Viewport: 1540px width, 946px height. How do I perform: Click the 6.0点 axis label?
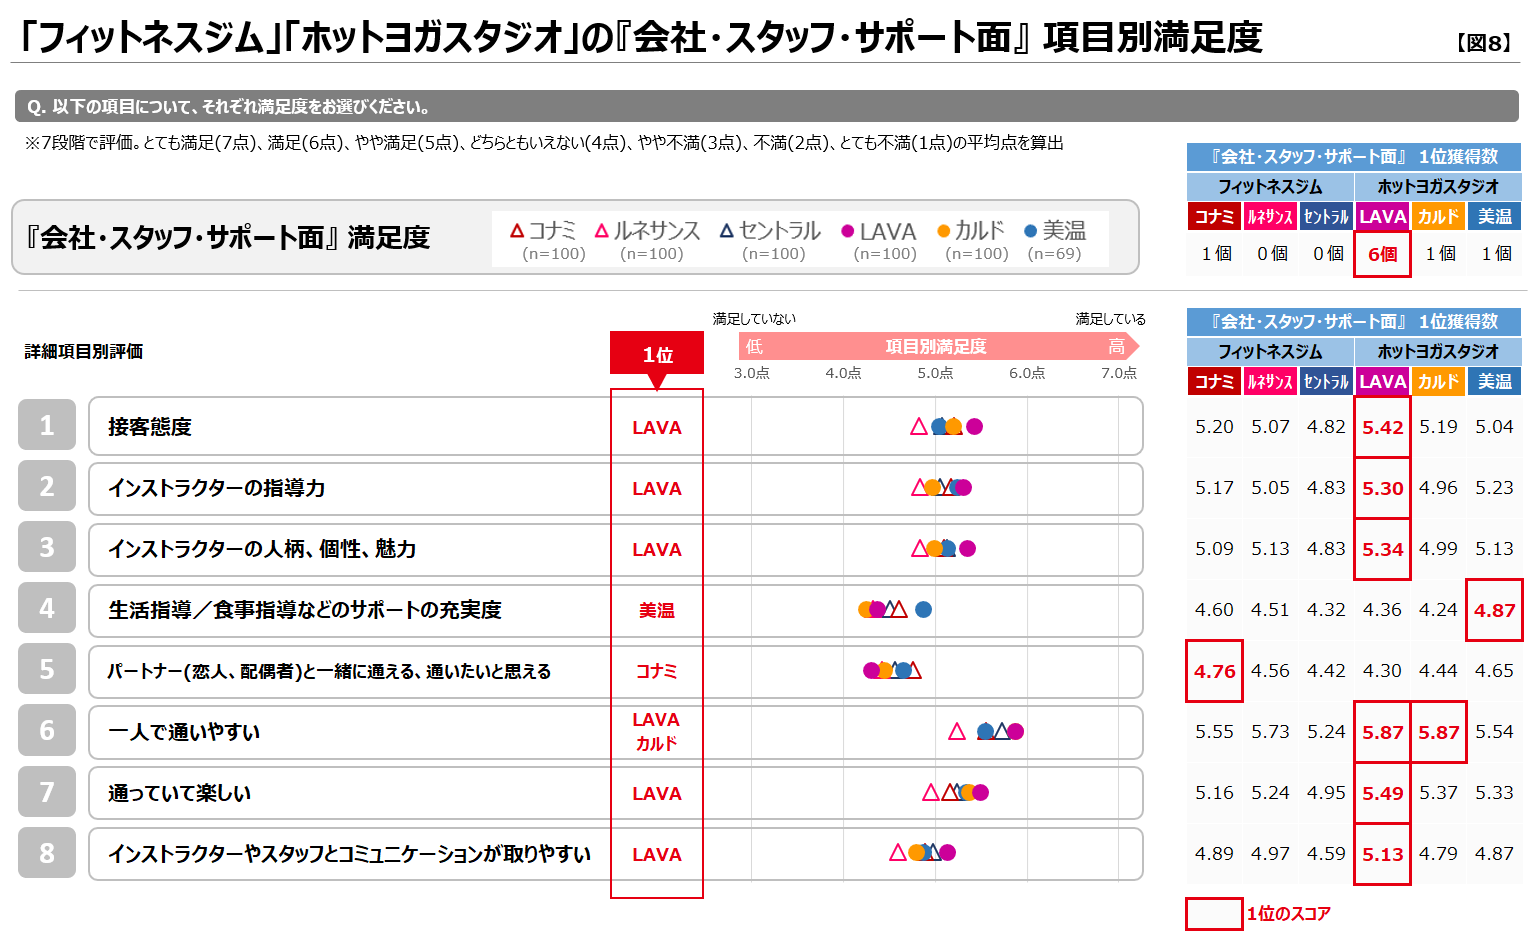click(1027, 373)
